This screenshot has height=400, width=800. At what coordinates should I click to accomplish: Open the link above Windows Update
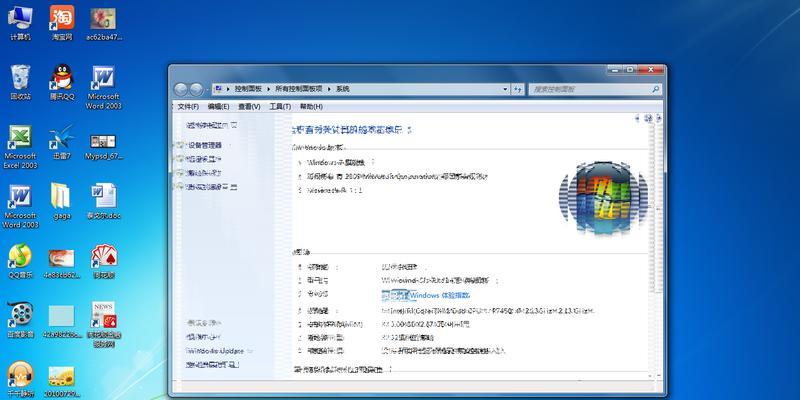coord(203,337)
